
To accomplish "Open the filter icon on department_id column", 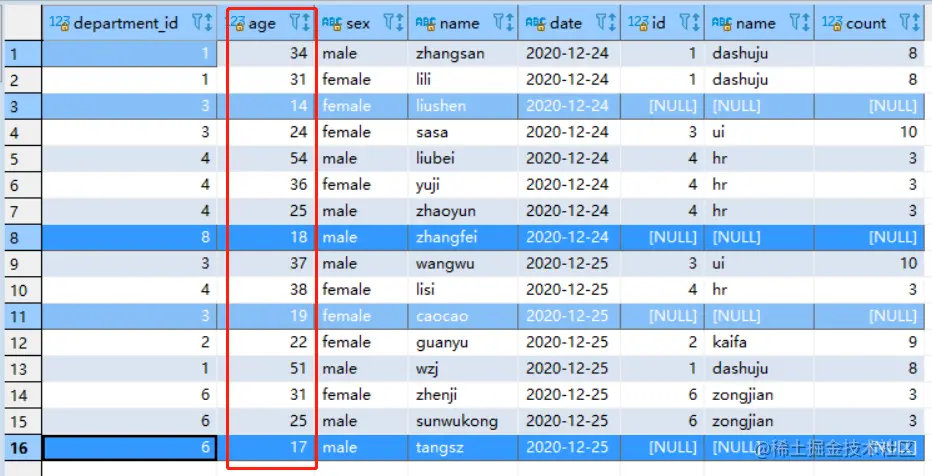I will pyautogui.click(x=197, y=23).
